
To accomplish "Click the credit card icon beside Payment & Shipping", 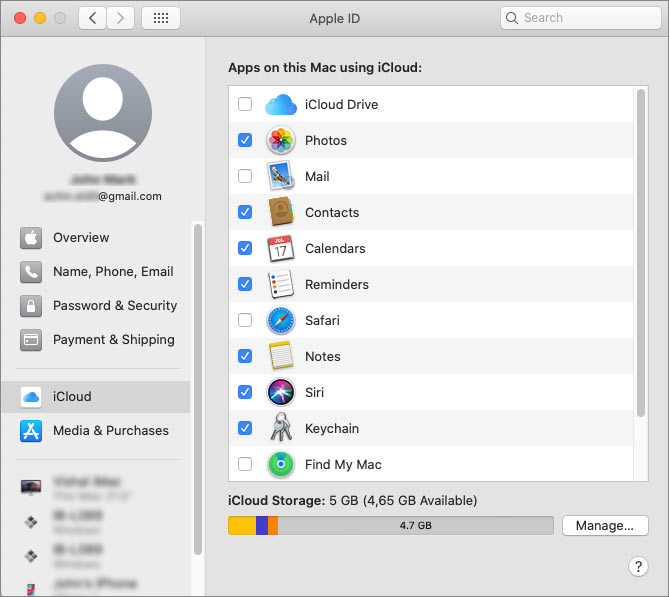I will pos(31,340).
